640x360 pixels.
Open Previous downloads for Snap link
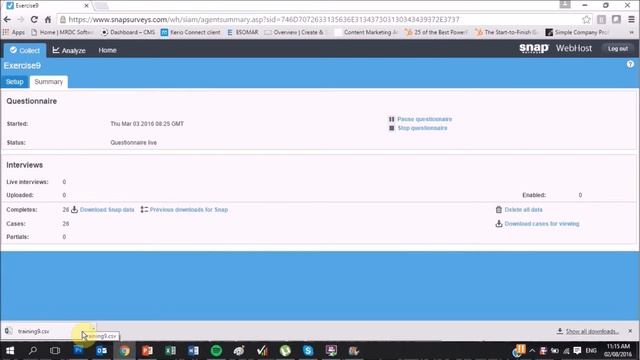[x=189, y=209]
